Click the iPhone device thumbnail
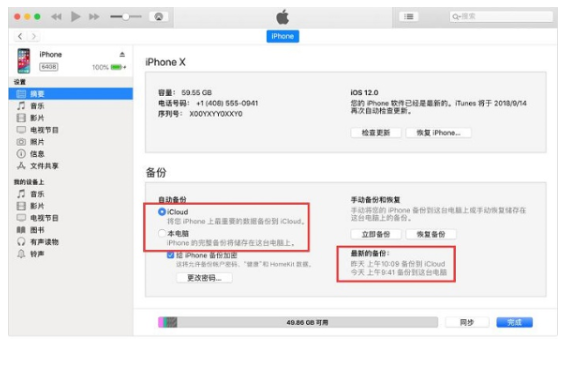Image resolution: width=562 pixels, height=378 pixels. (x=24, y=61)
